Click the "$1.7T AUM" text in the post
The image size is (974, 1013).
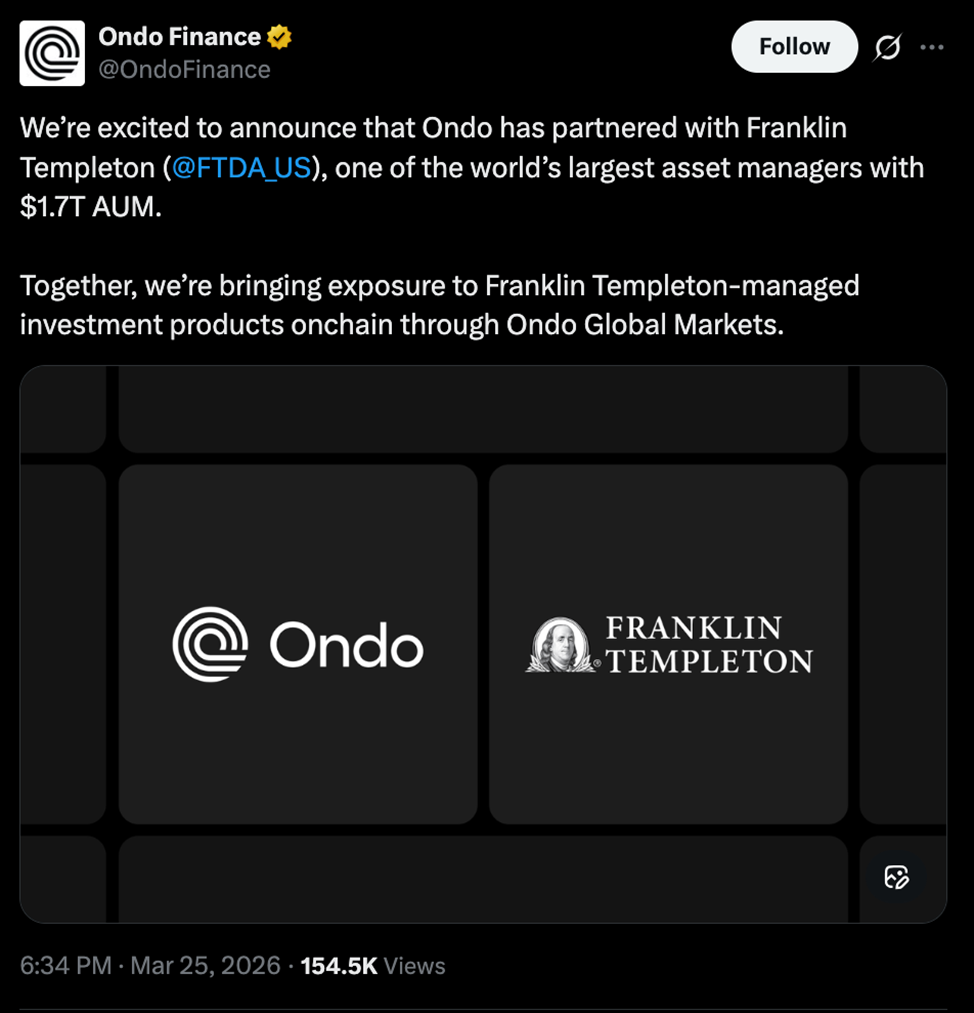(x=90, y=208)
